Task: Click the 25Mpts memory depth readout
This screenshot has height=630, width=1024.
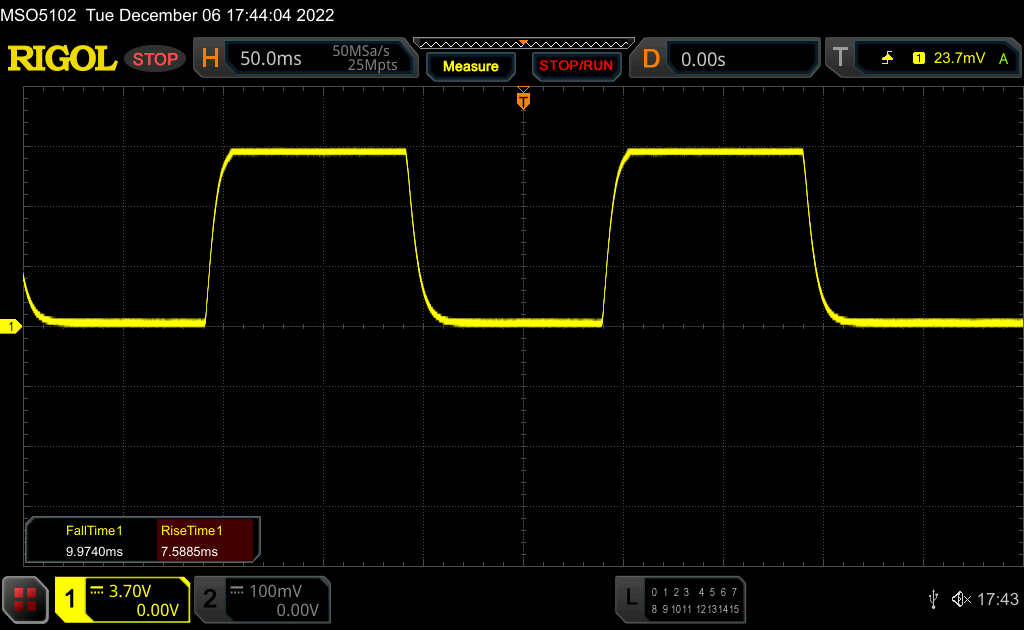Action: point(372,65)
